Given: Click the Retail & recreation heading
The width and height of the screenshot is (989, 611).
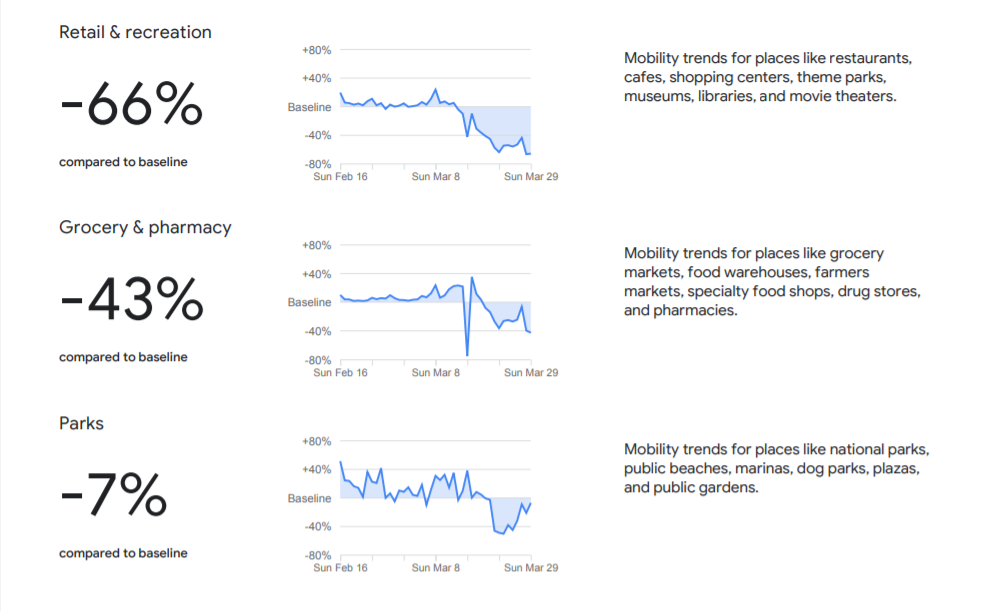Looking at the screenshot, I should click(135, 32).
